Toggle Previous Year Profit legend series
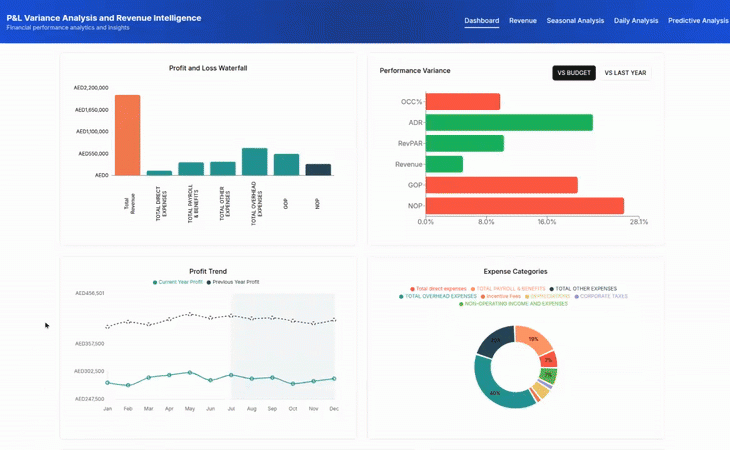 click(x=234, y=282)
